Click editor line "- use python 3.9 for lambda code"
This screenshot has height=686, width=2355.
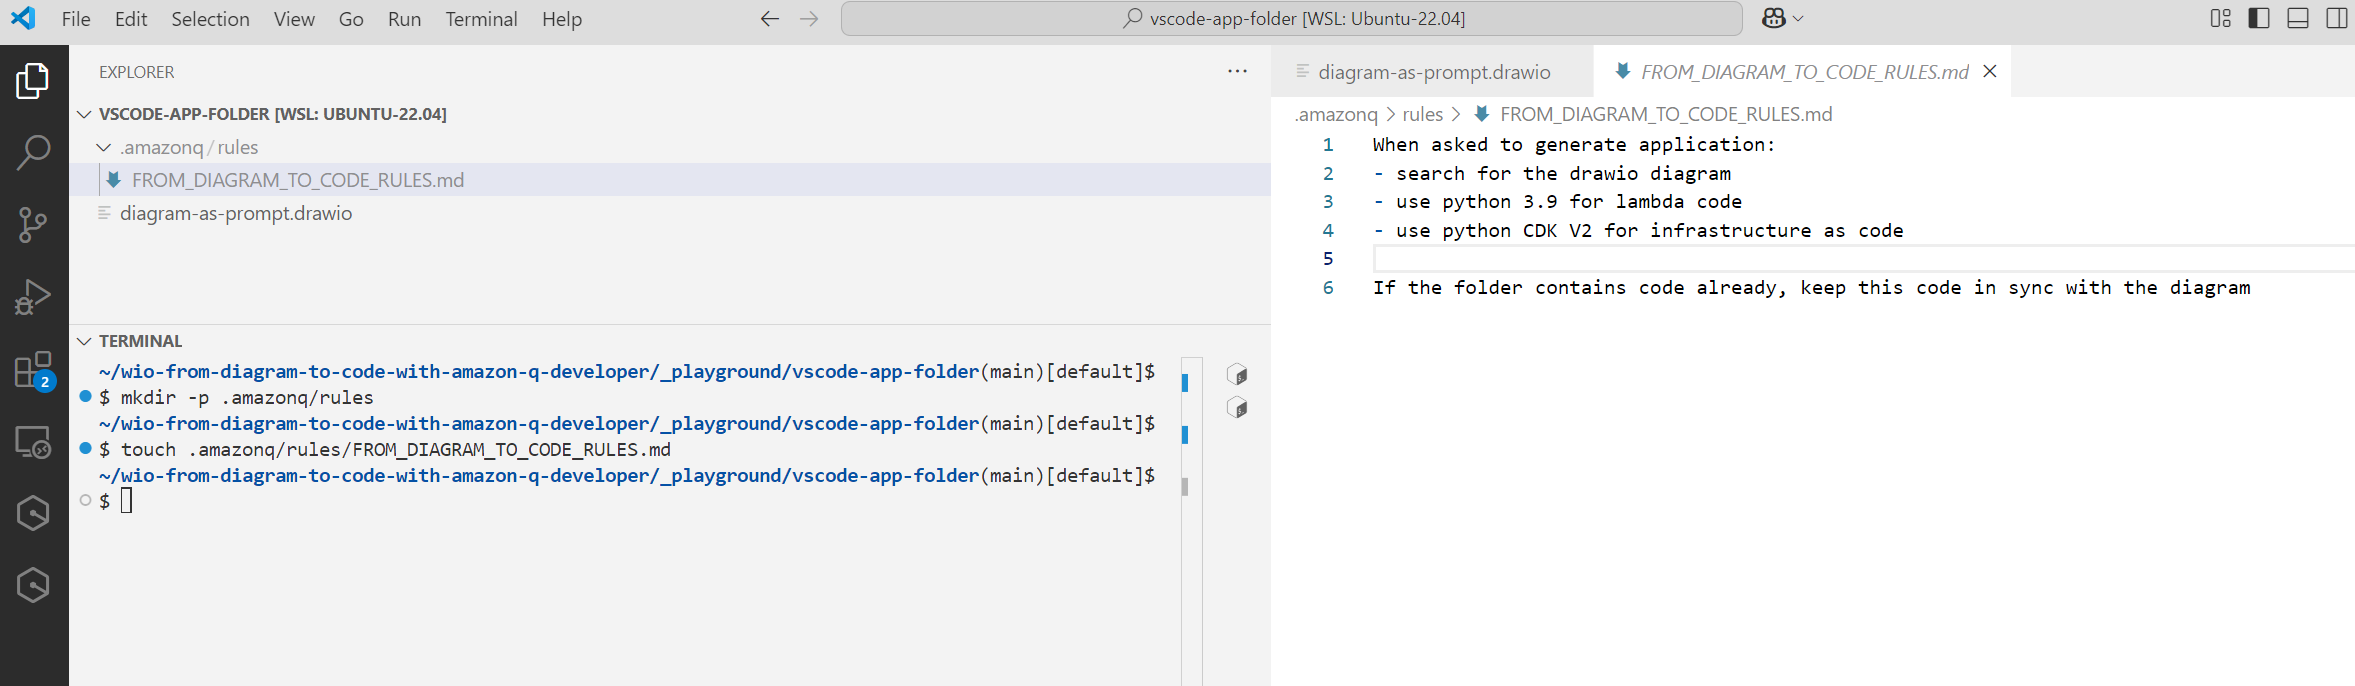[1557, 202]
